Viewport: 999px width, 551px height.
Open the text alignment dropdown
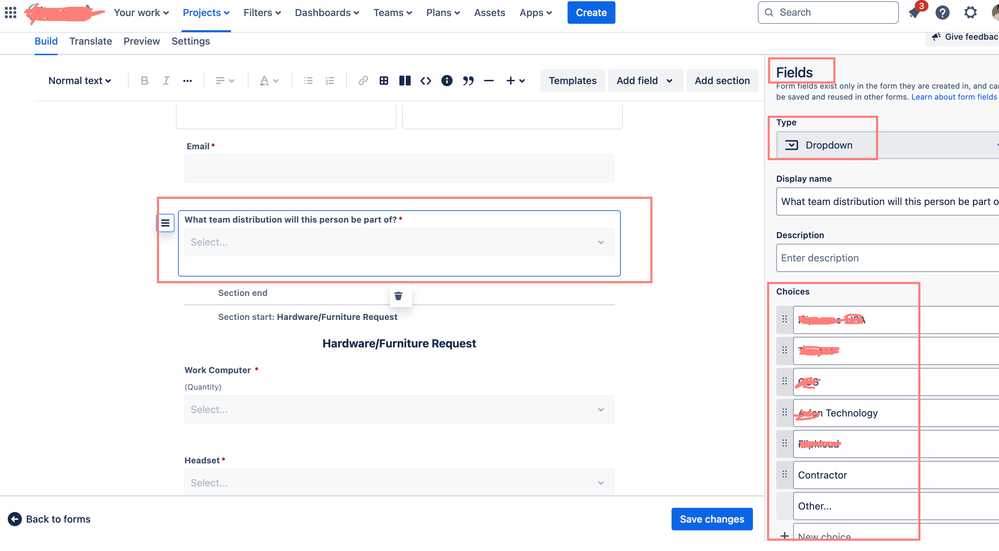(224, 81)
